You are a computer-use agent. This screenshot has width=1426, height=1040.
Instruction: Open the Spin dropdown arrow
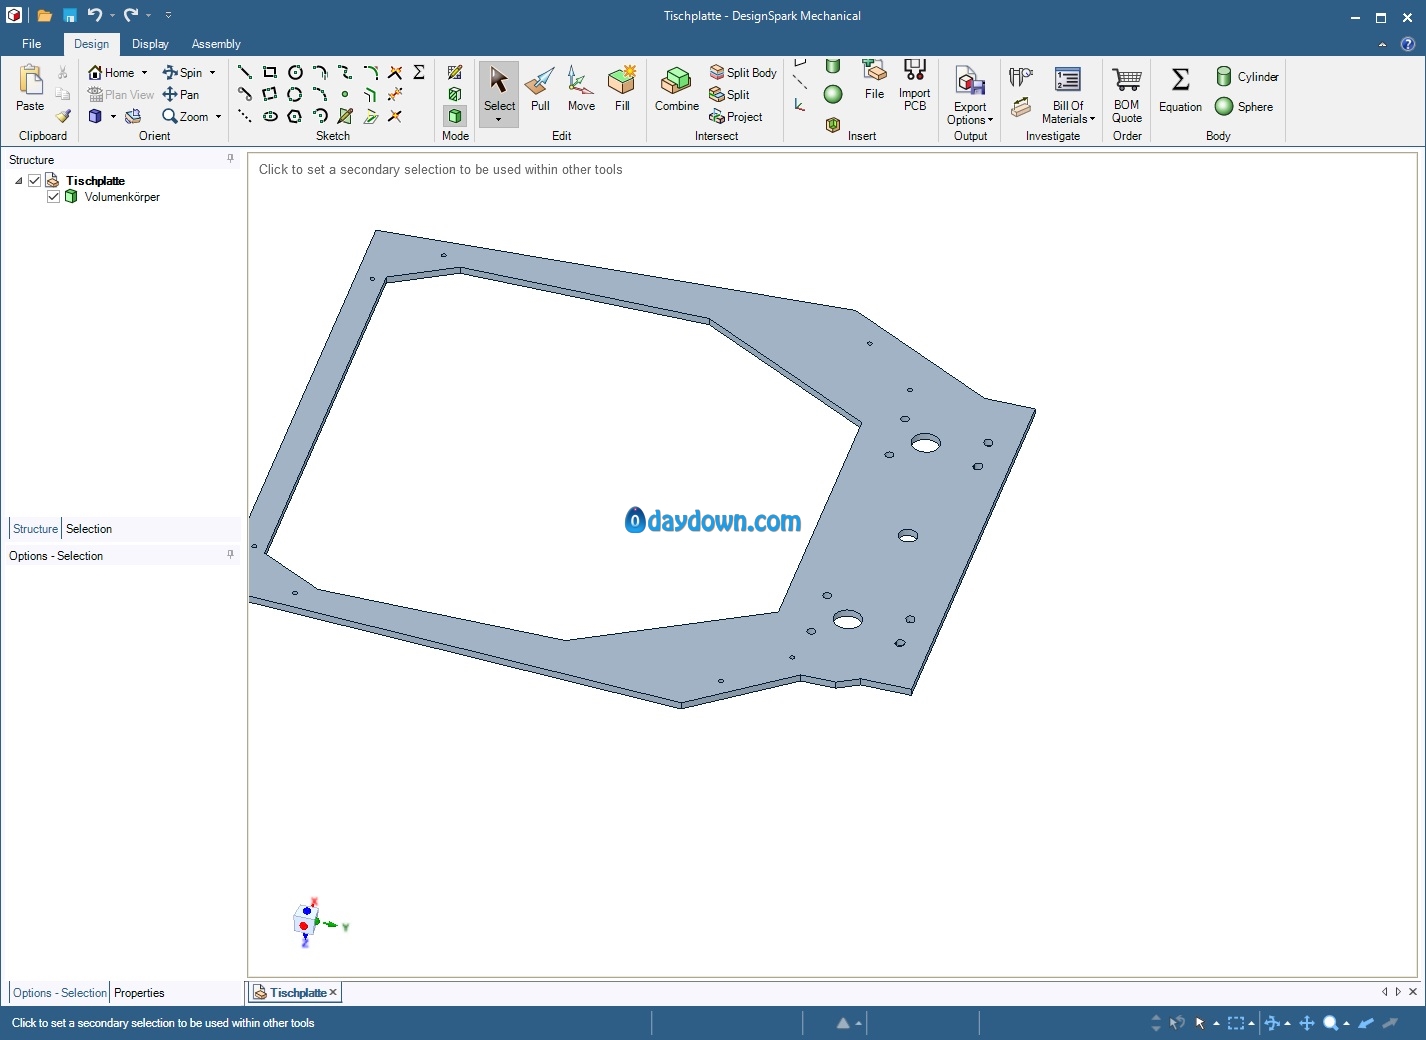(x=212, y=72)
